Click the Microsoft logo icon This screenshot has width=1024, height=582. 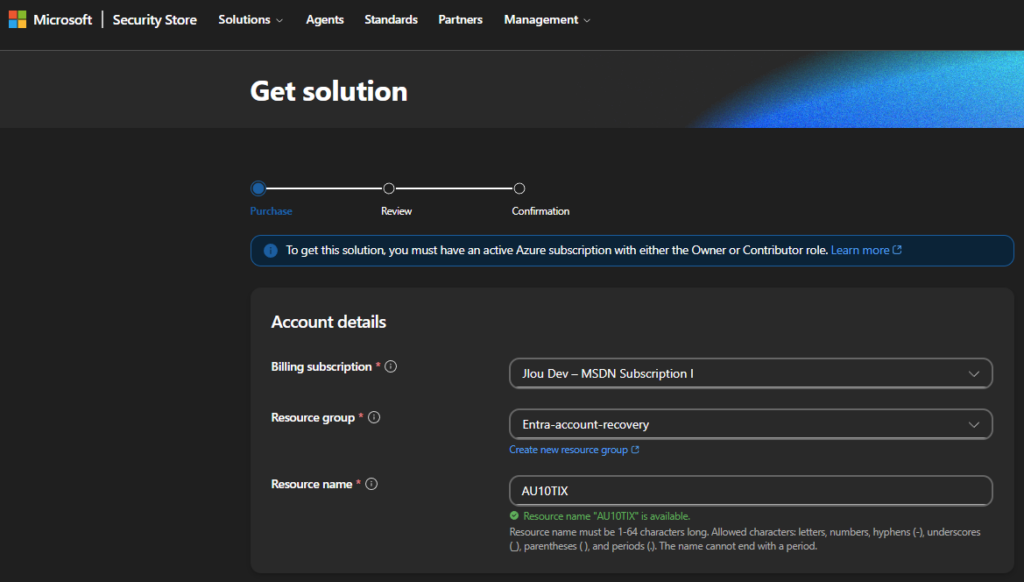coord(18,20)
